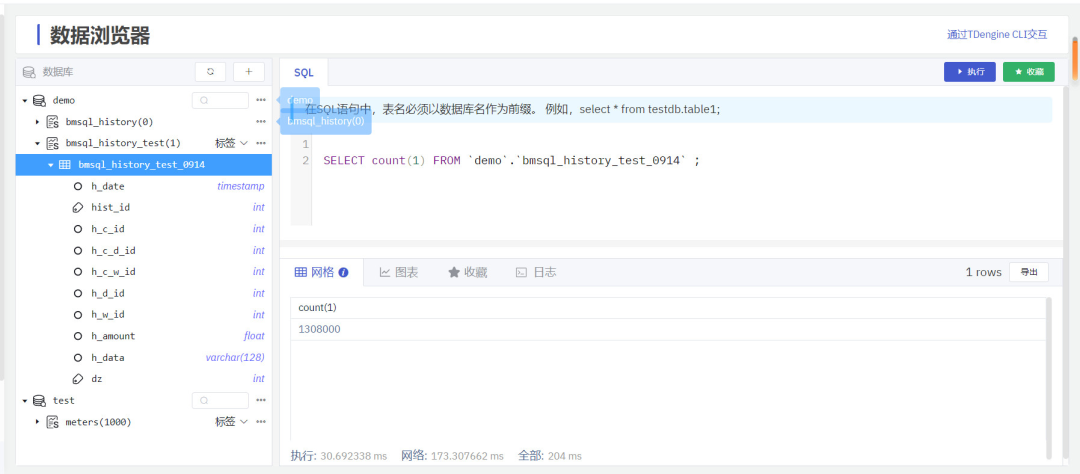The height and width of the screenshot is (474, 1080).
Task: Select the hist_id tag row
Action: (x=143, y=207)
